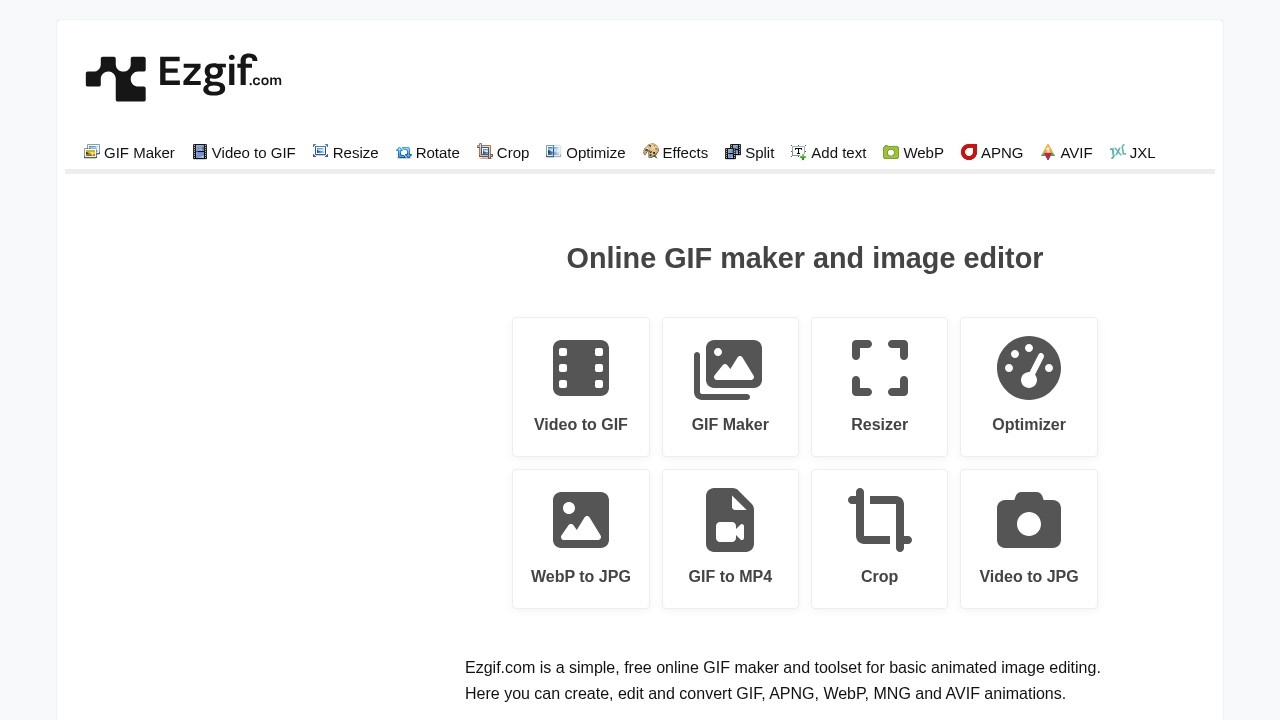Select the GIF Maker images icon tile
Image resolution: width=1280 pixels, height=720 pixels.
coord(729,369)
